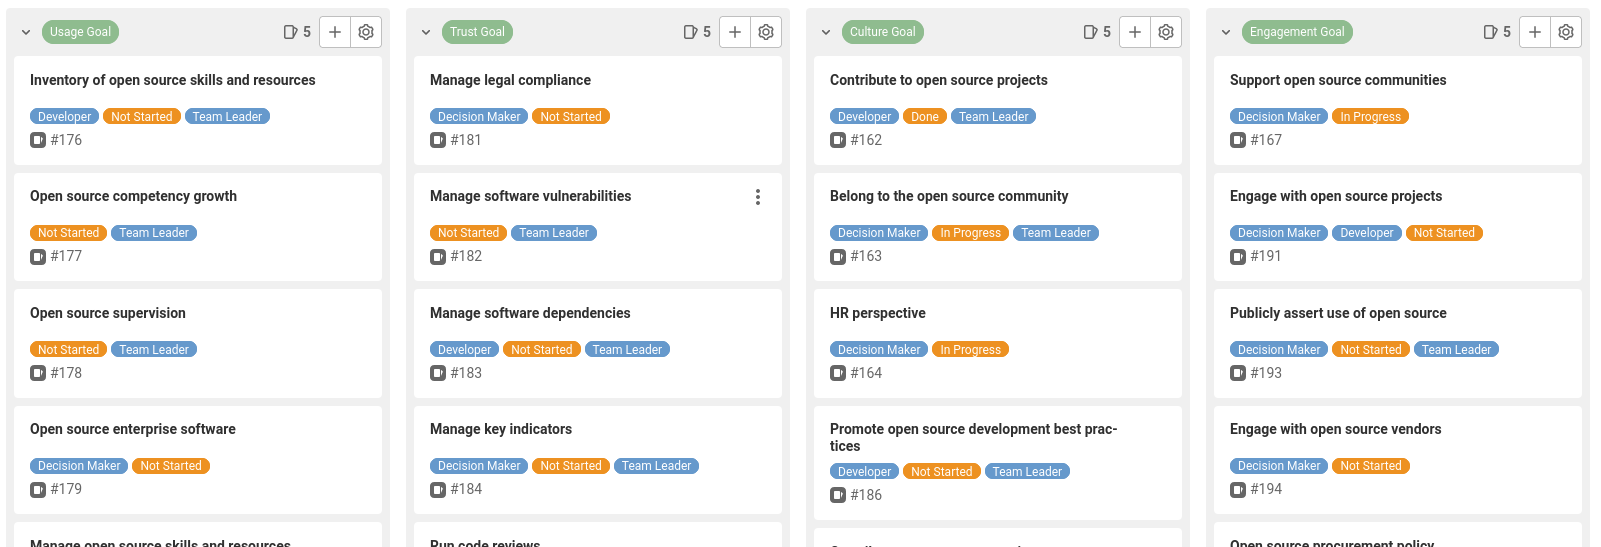Click issue count icon in Usage Goal header
This screenshot has width=1601, height=547.
(x=290, y=32)
